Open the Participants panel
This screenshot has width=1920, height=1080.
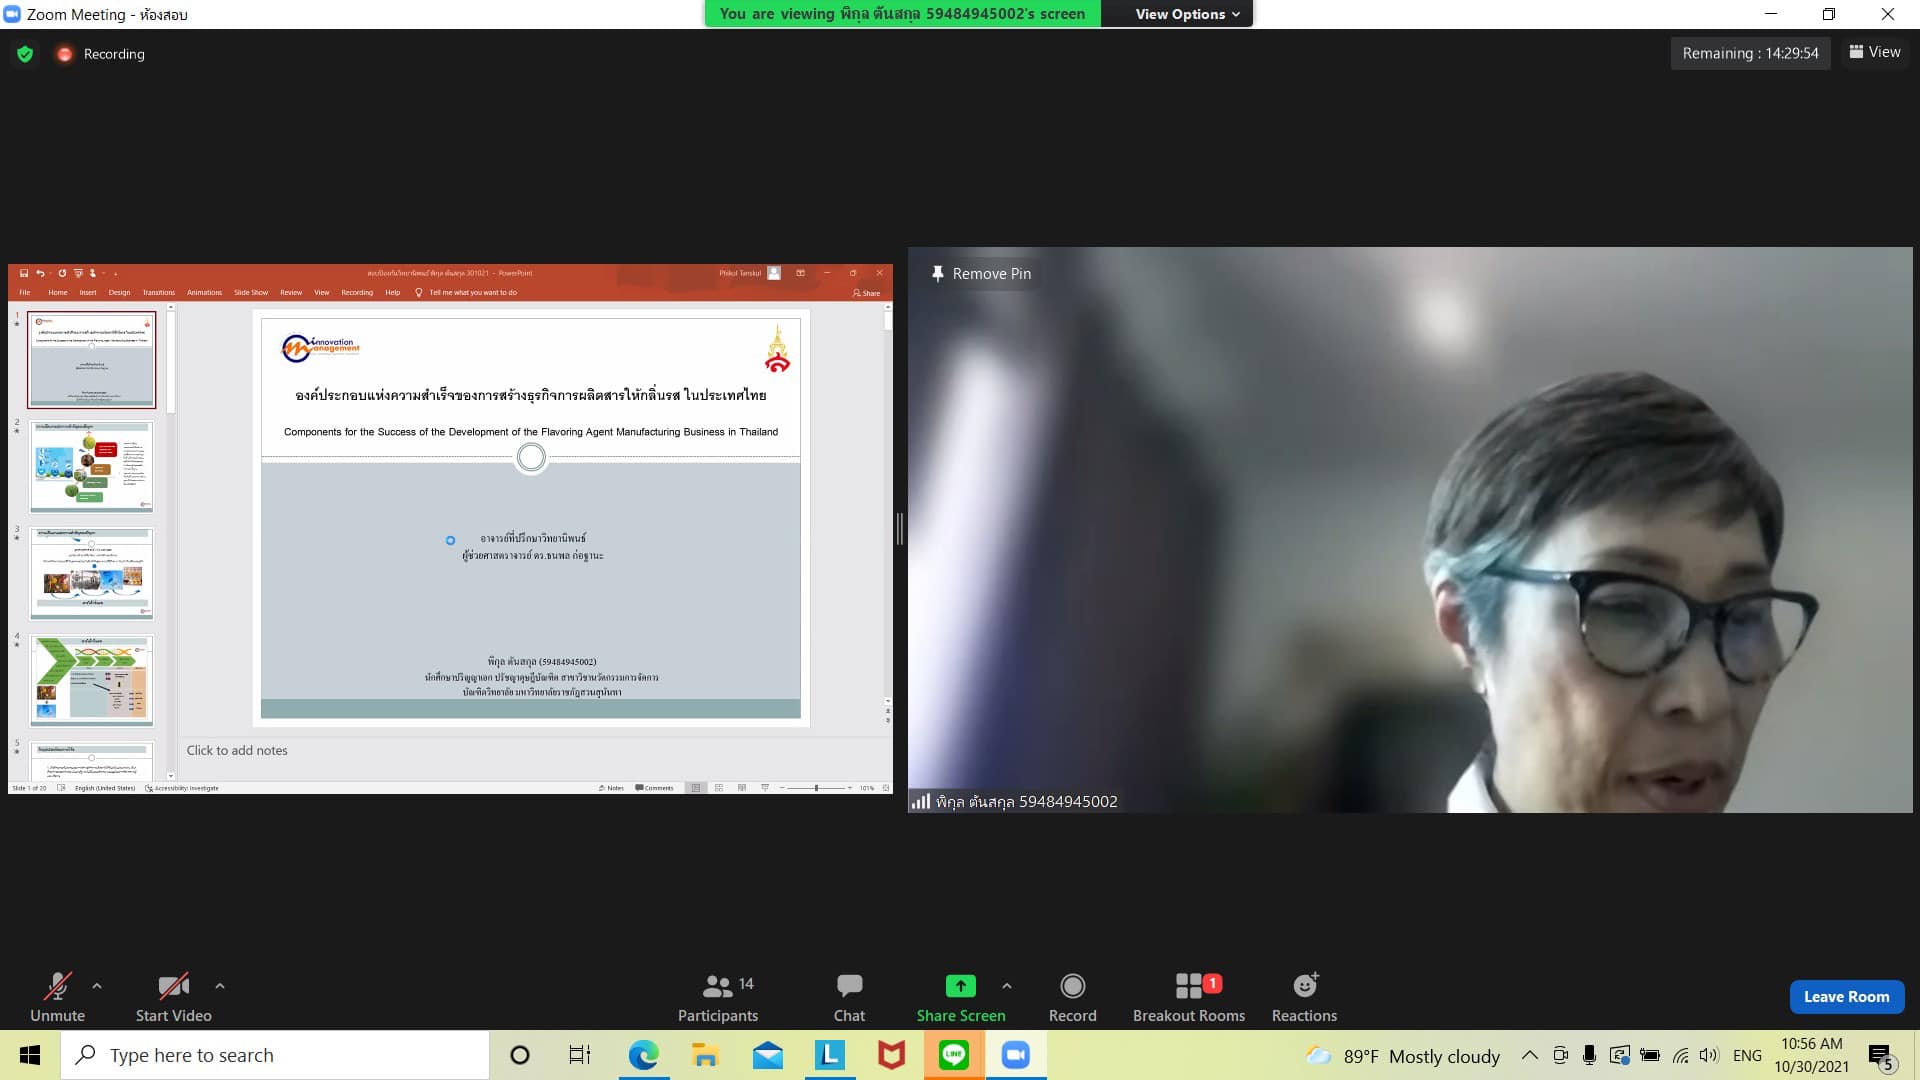717,997
